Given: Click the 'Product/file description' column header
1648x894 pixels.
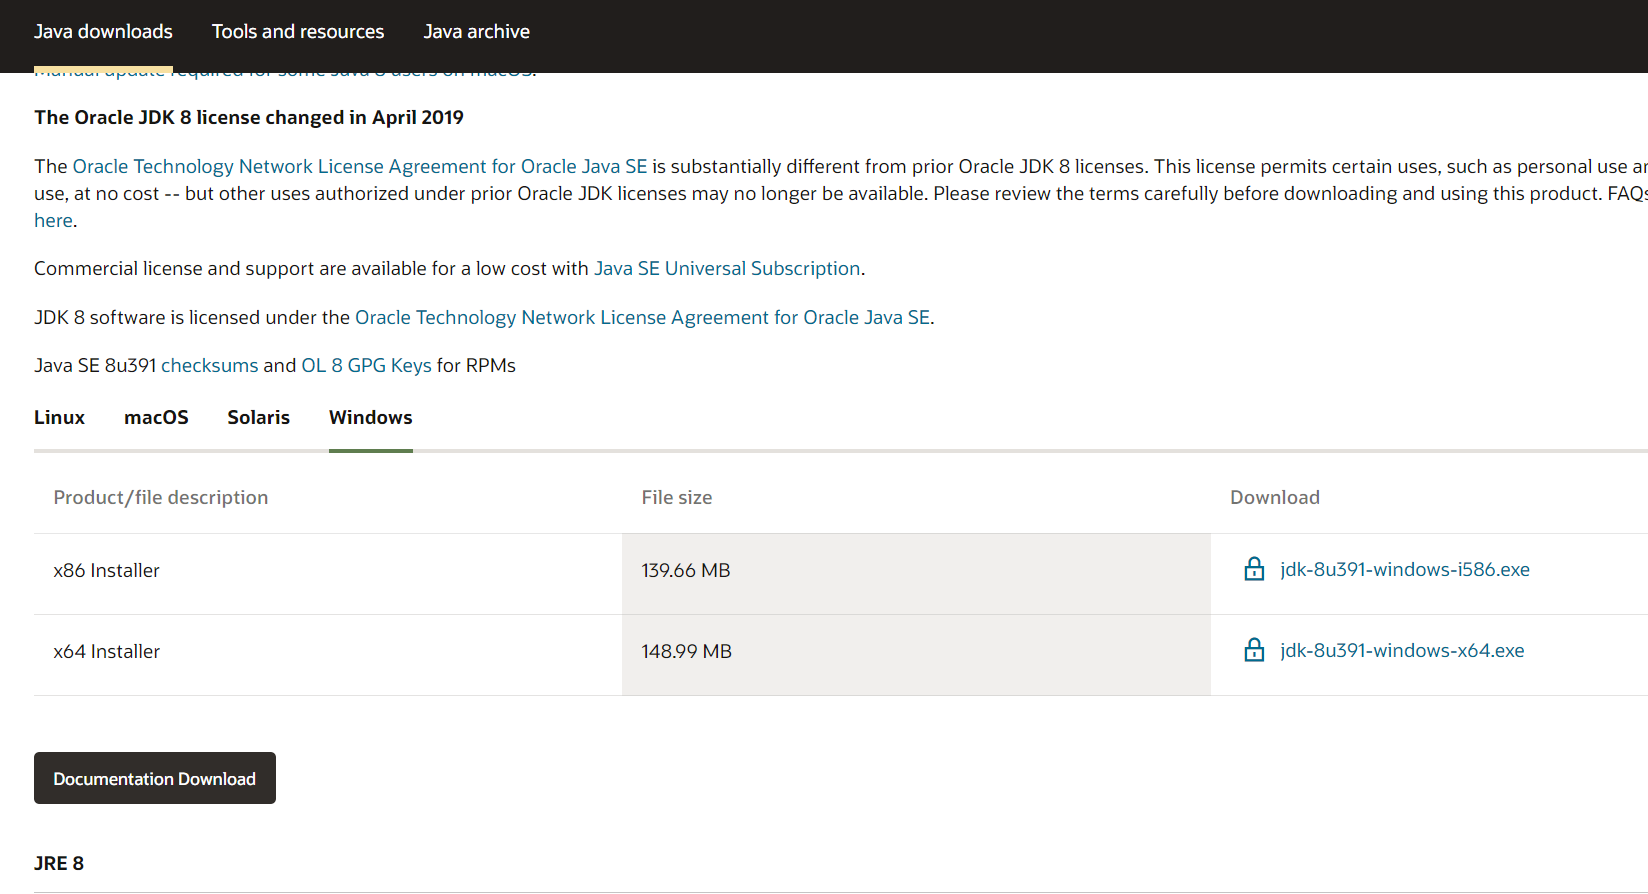Looking at the screenshot, I should click(161, 497).
